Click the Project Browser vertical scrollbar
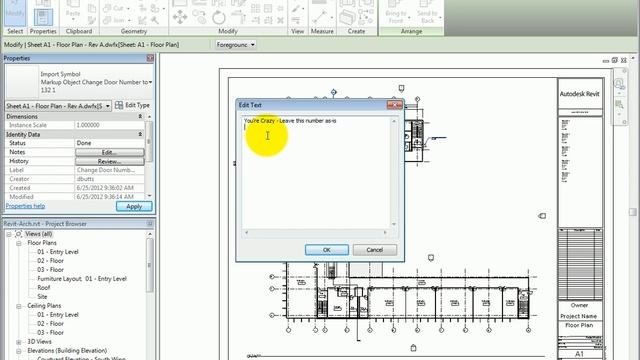The image size is (640, 360). [150, 295]
